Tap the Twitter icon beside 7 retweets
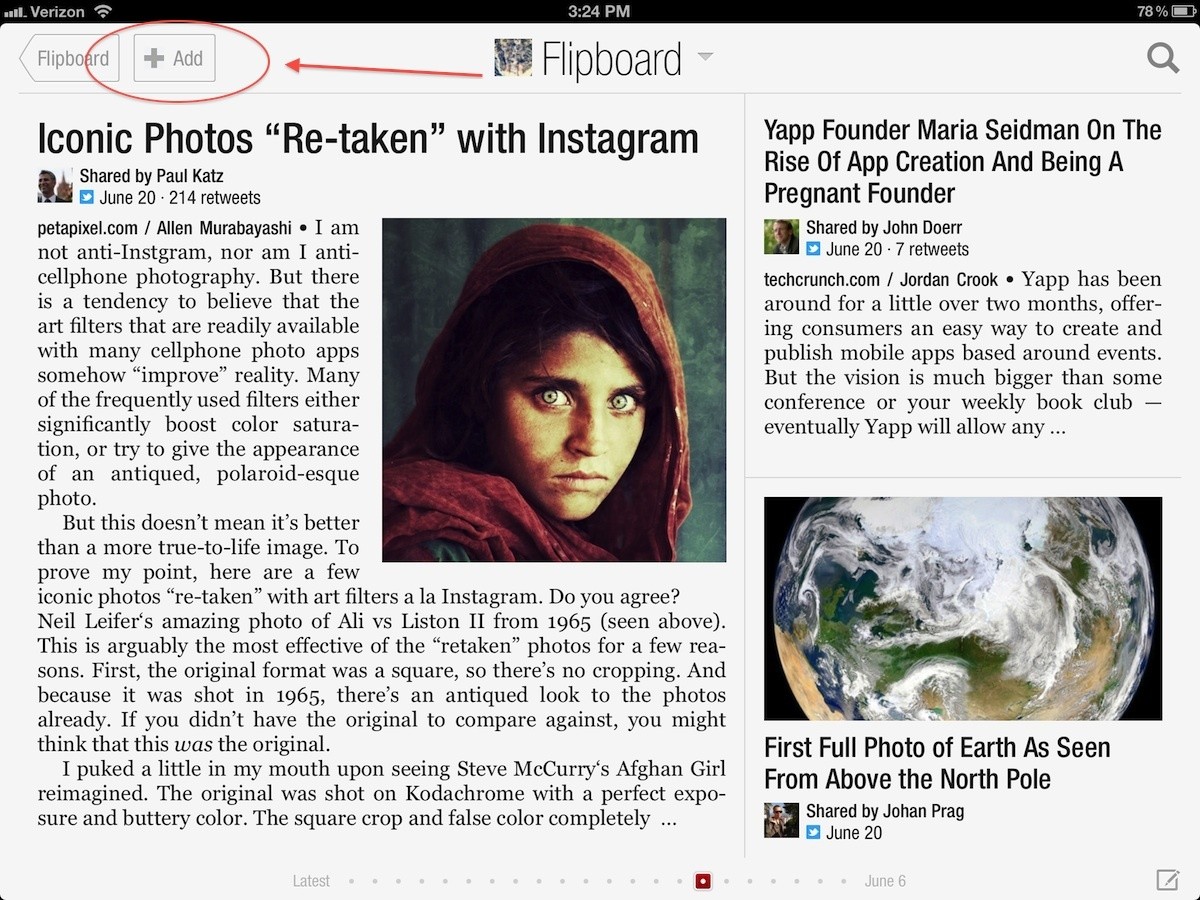Viewport: 1200px width, 900px height. tap(814, 249)
